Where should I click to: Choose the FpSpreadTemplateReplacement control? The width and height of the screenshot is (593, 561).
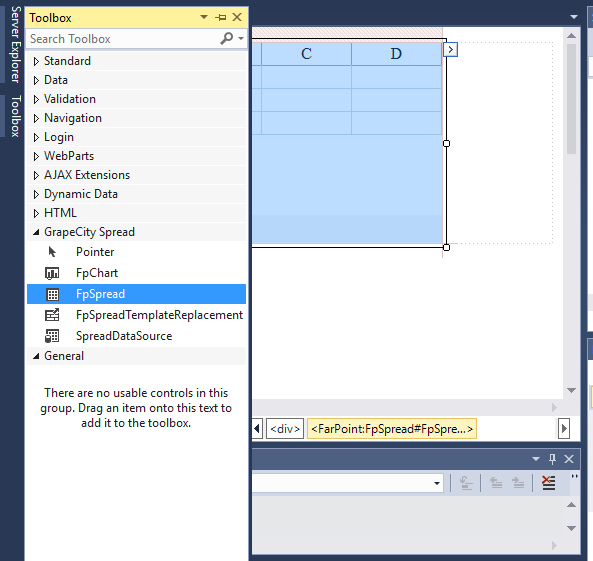[x=136, y=315]
